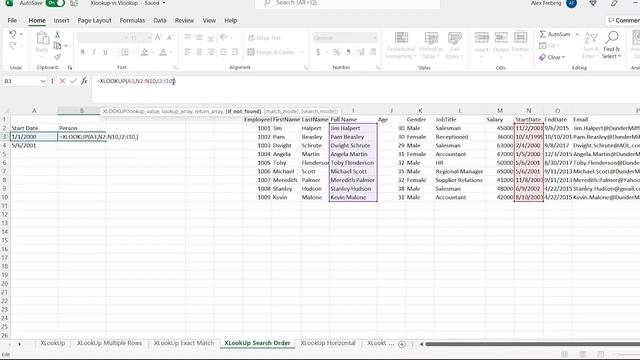This screenshot has width=640, height=360.
Task: Click the Percent Style icon
Action: [336, 52]
